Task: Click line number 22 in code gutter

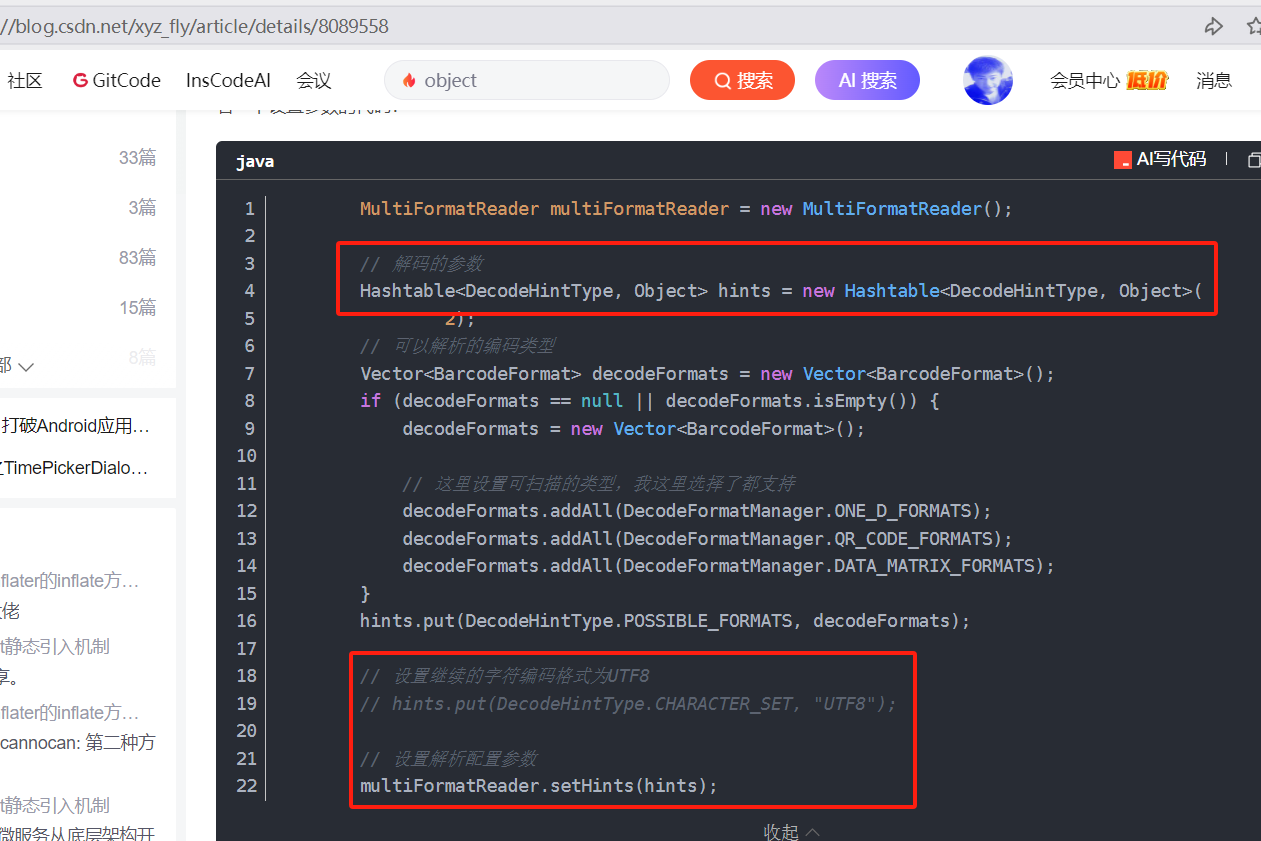Action: [x=246, y=786]
